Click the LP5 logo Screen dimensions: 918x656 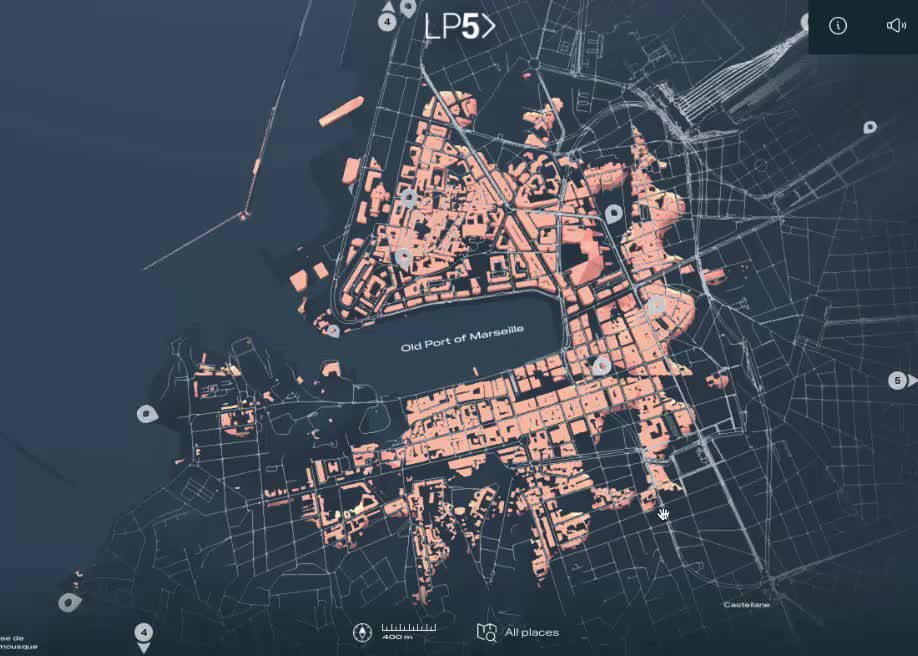(x=459, y=27)
